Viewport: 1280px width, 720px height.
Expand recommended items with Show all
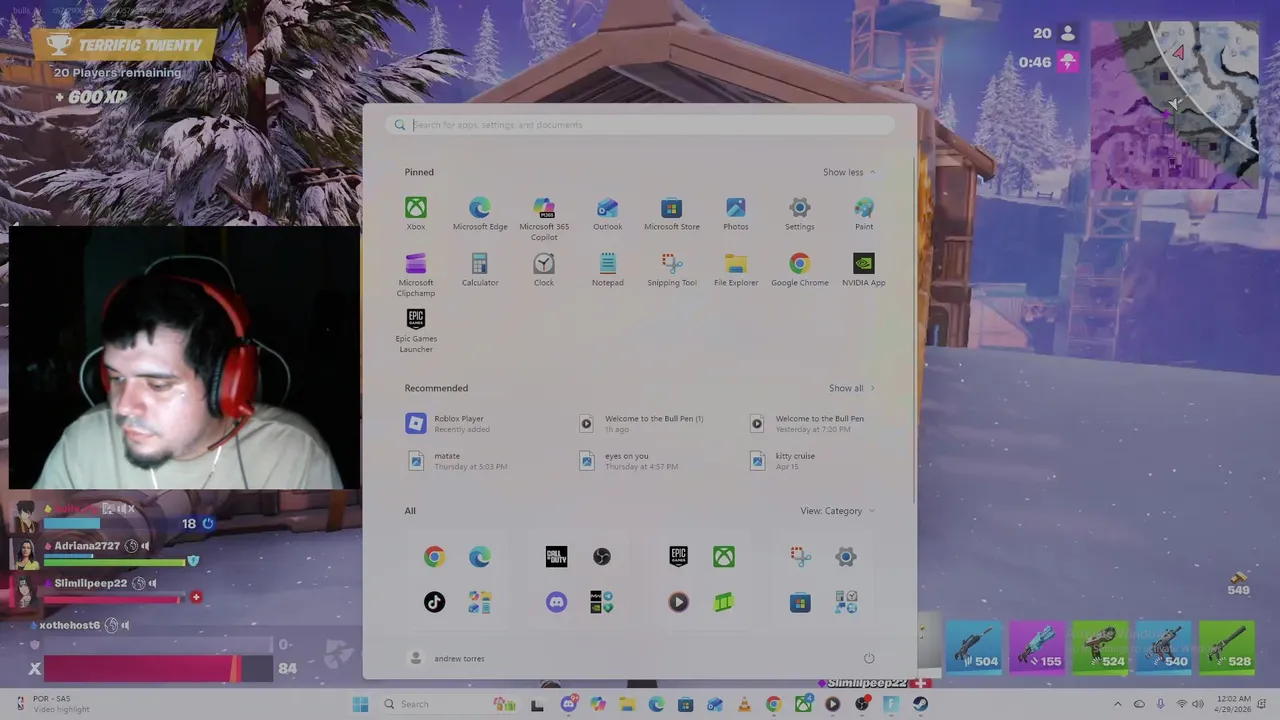851,388
